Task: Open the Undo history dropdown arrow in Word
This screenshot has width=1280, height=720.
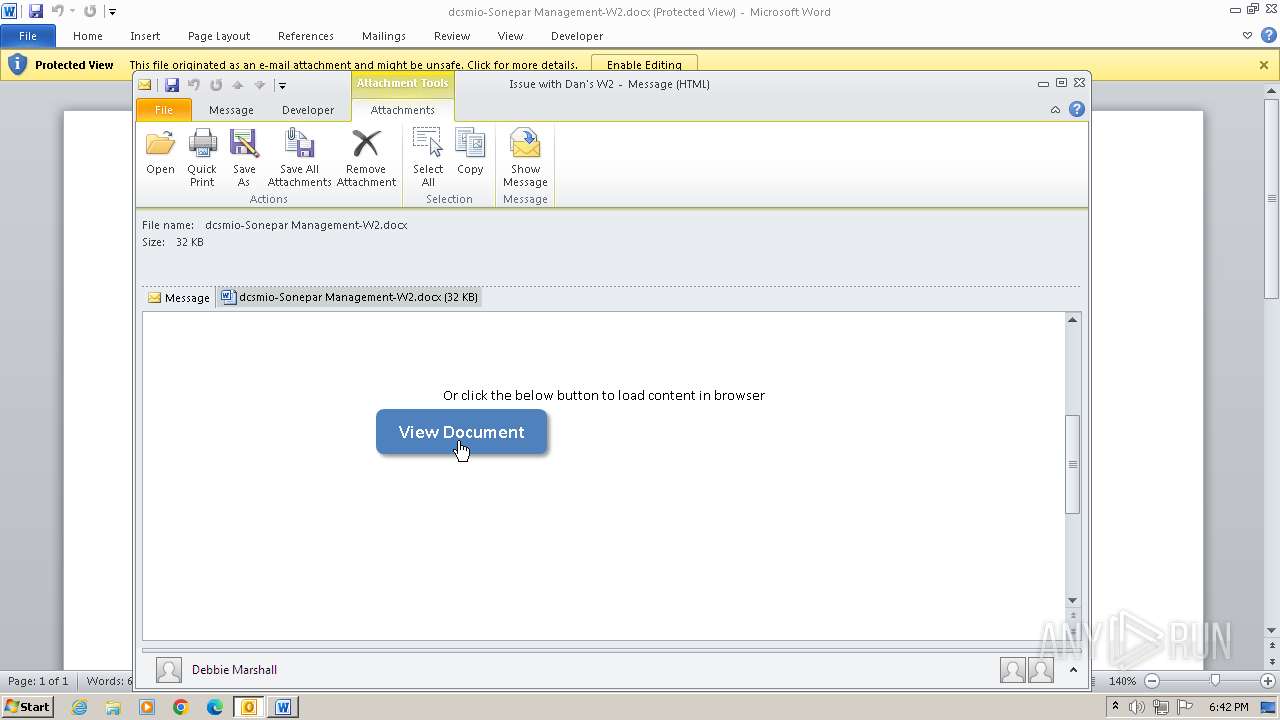Action: [72, 11]
